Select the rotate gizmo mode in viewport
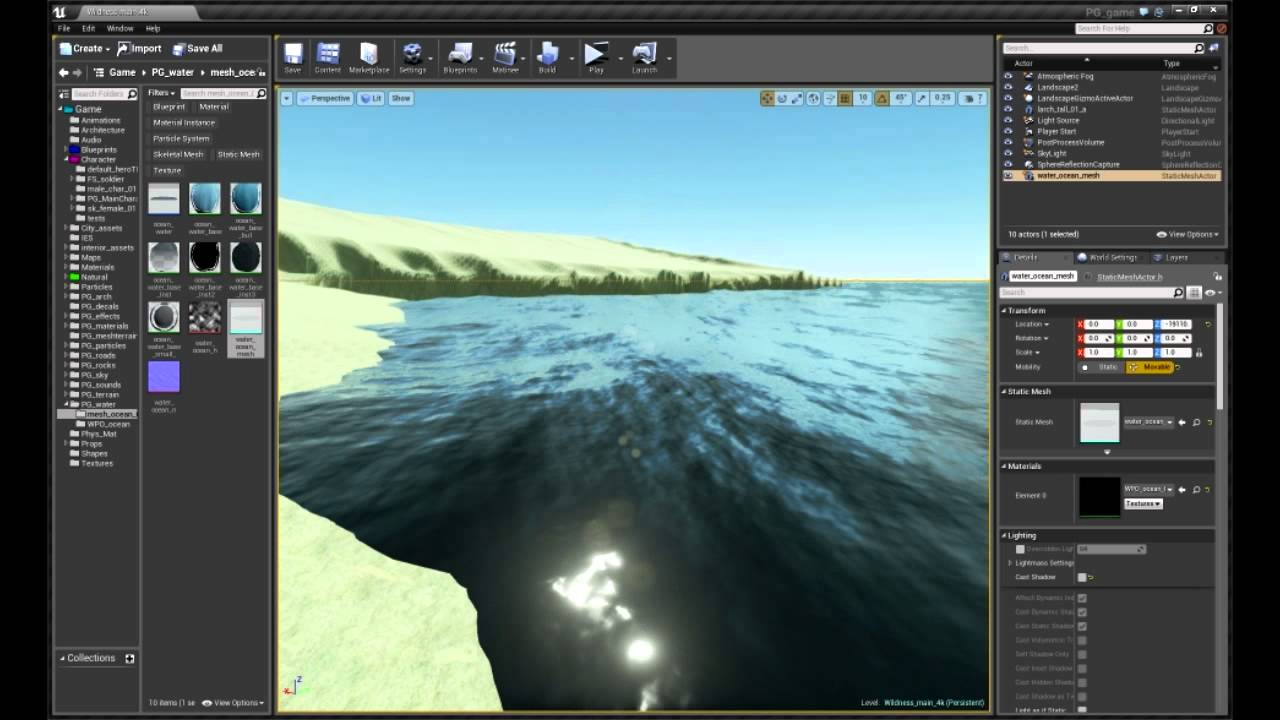Viewport: 1280px width, 720px height. click(782, 98)
